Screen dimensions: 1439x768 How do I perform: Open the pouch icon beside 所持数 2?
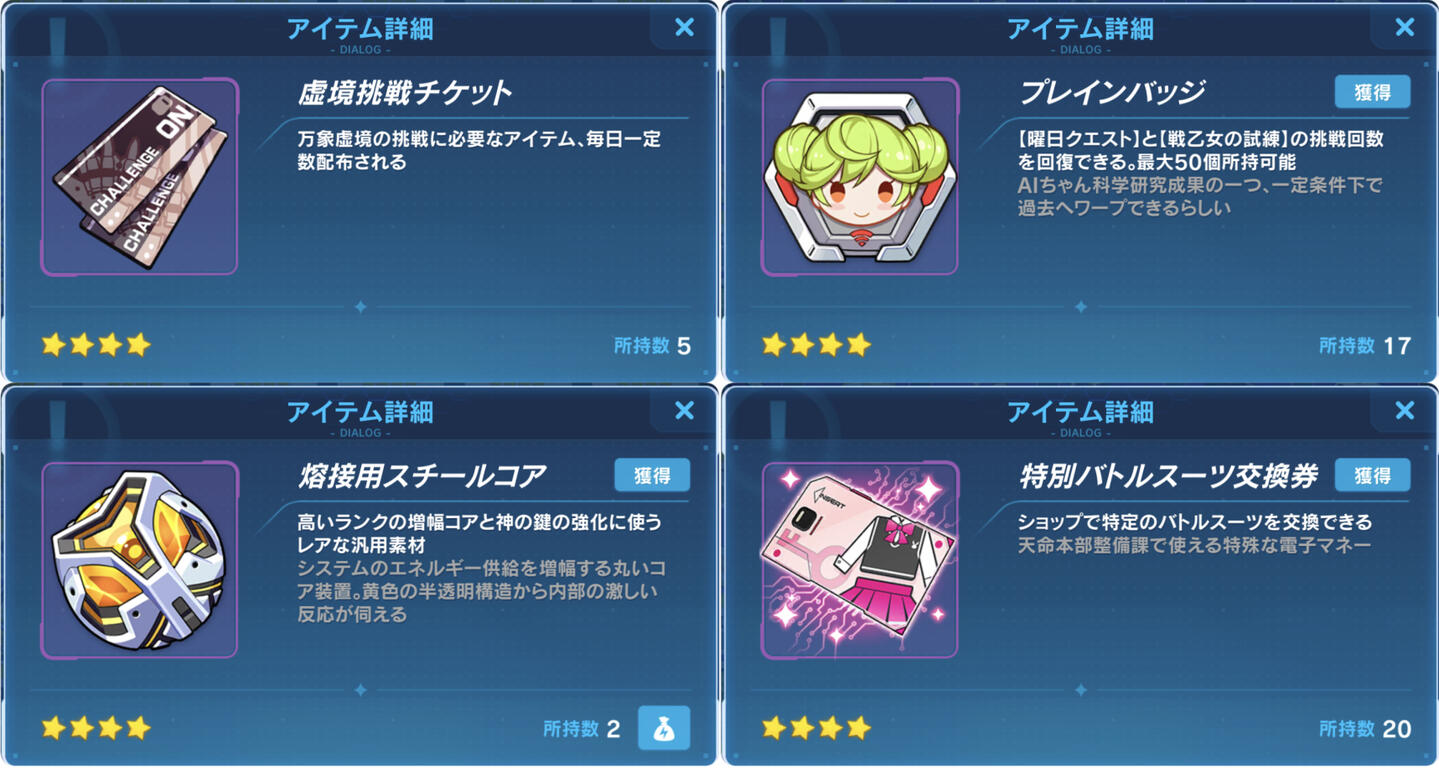click(x=664, y=728)
